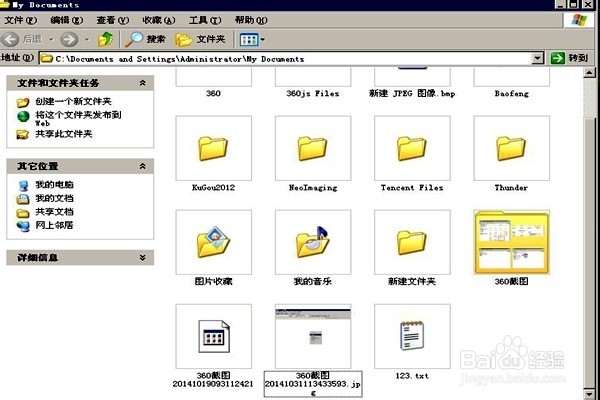Expand the address bar dropdown
This screenshot has height=400, width=600.
pyautogui.click(x=538, y=58)
